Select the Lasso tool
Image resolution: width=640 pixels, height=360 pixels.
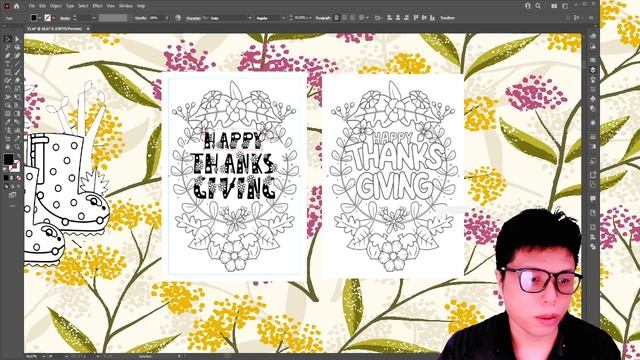tap(17, 47)
